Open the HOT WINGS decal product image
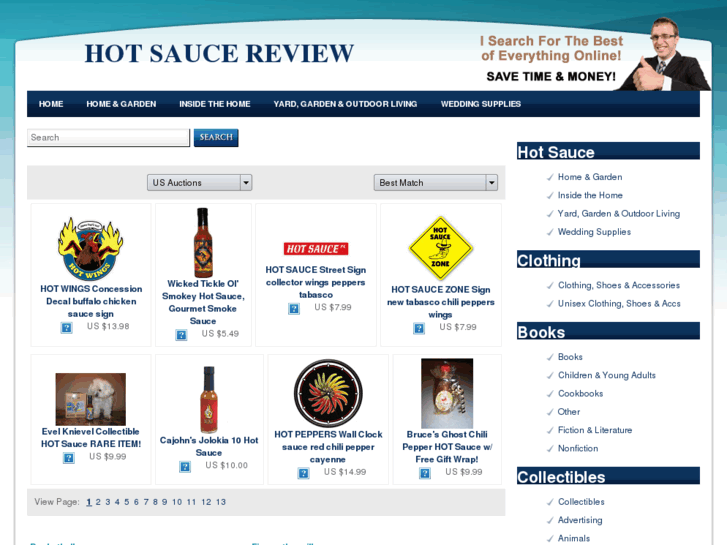Viewport: 727px width, 545px height. tap(90, 249)
